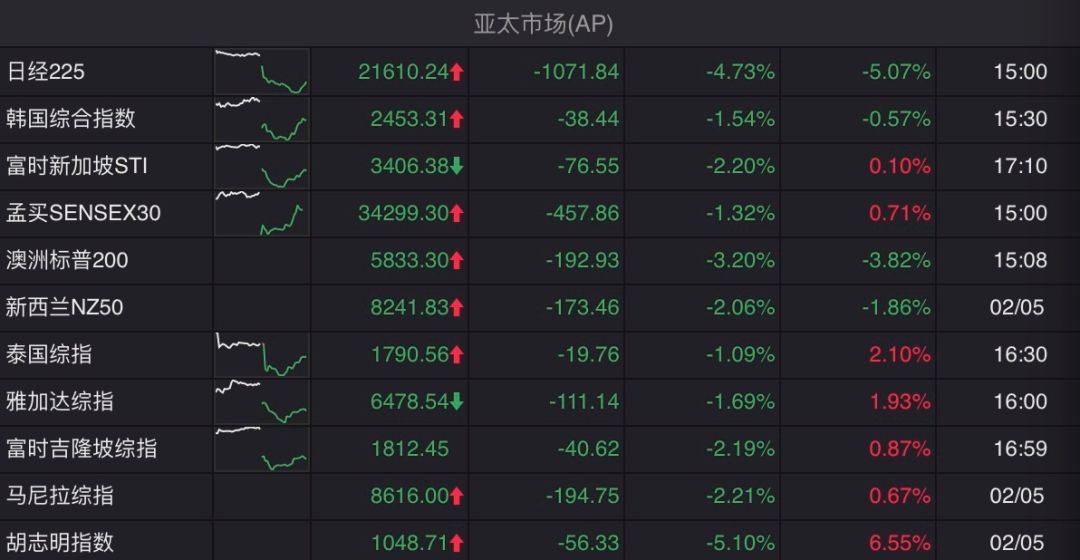Image resolution: width=1080 pixels, height=560 pixels.
Task: Click the green down arrow beside 3406.38
Action: [457, 166]
